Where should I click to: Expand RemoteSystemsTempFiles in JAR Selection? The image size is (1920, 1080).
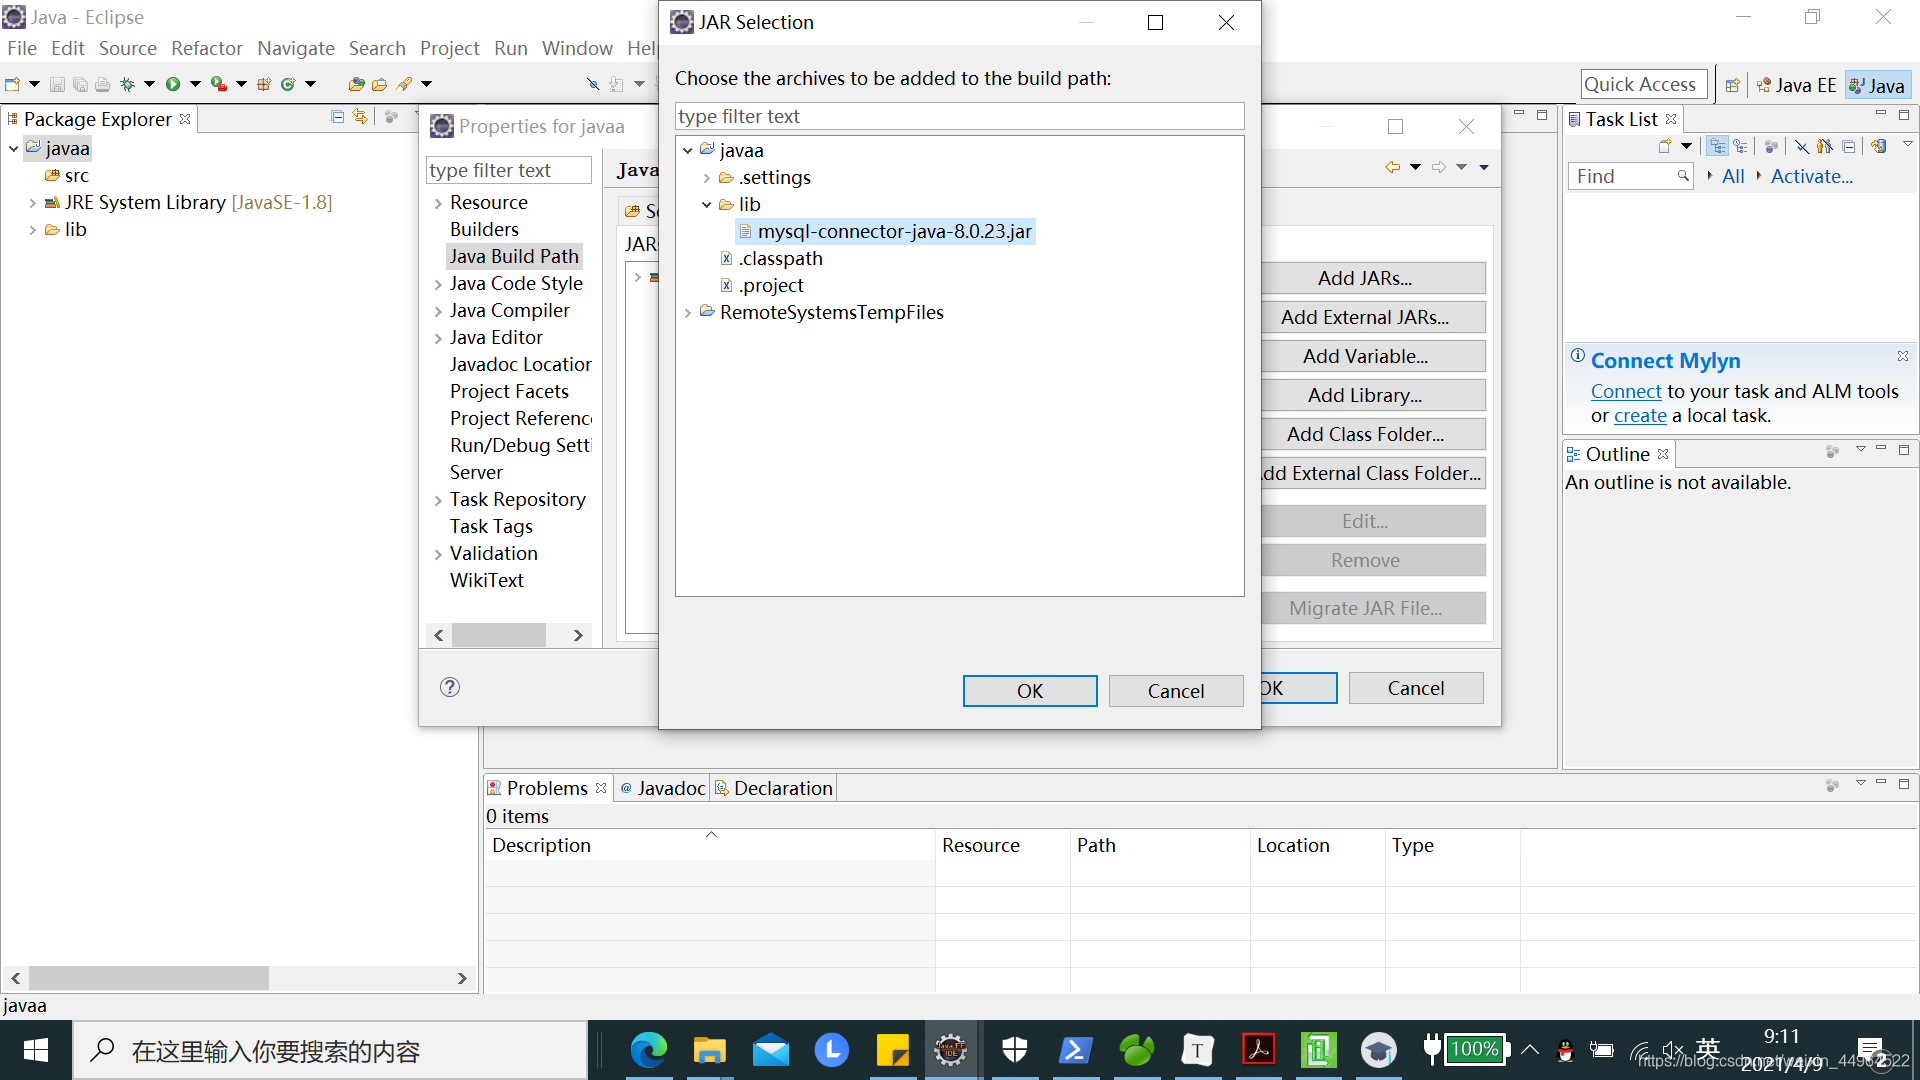[688, 313]
